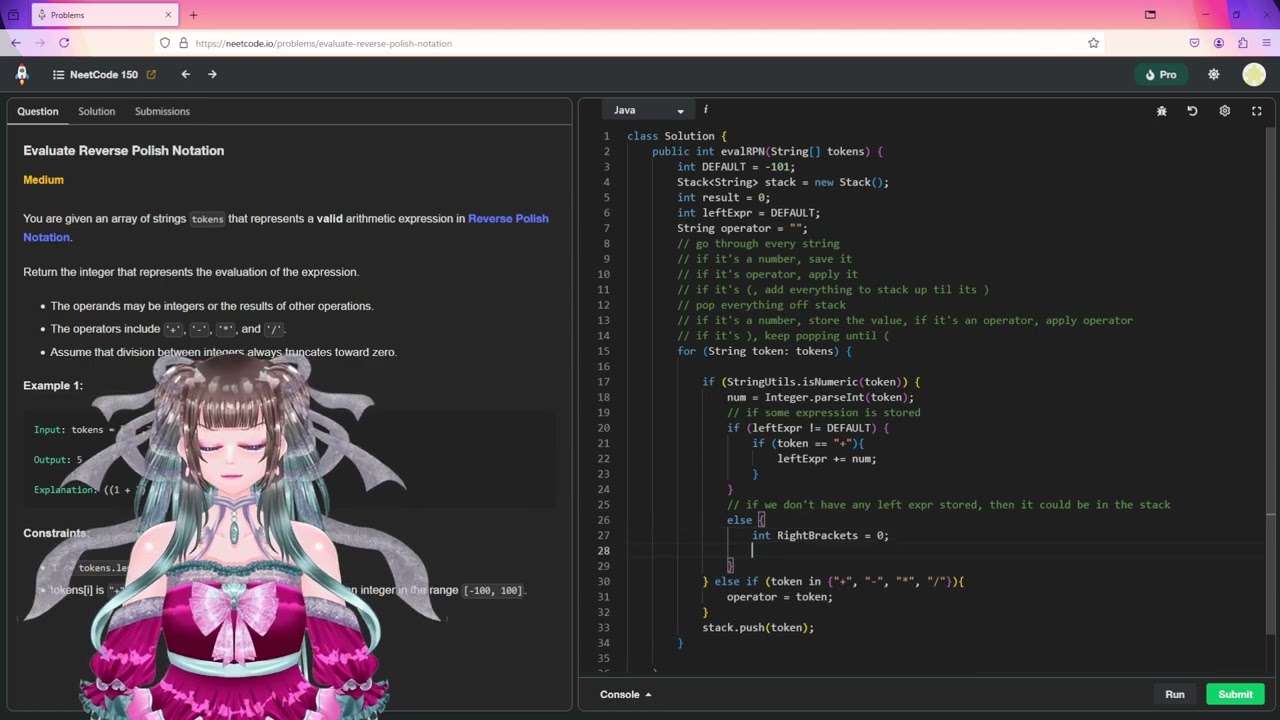Click the bug debug icon
The width and height of the screenshot is (1280, 720).
point(1162,111)
